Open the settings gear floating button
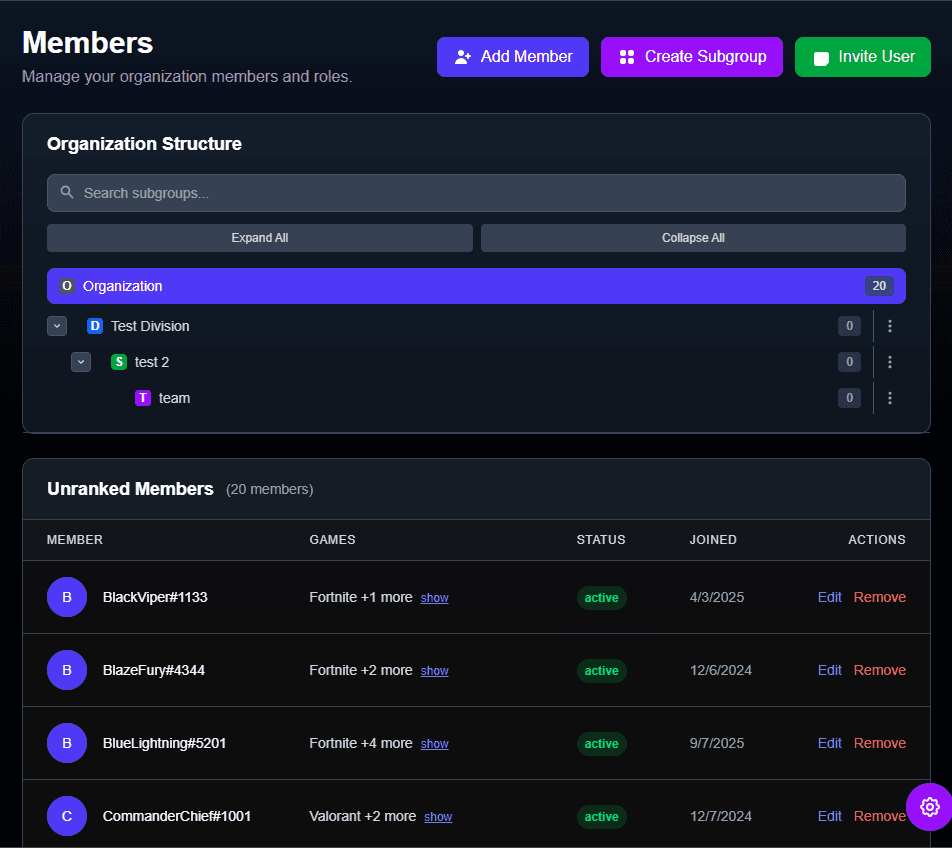Viewport: 952px width, 848px height. (930, 807)
